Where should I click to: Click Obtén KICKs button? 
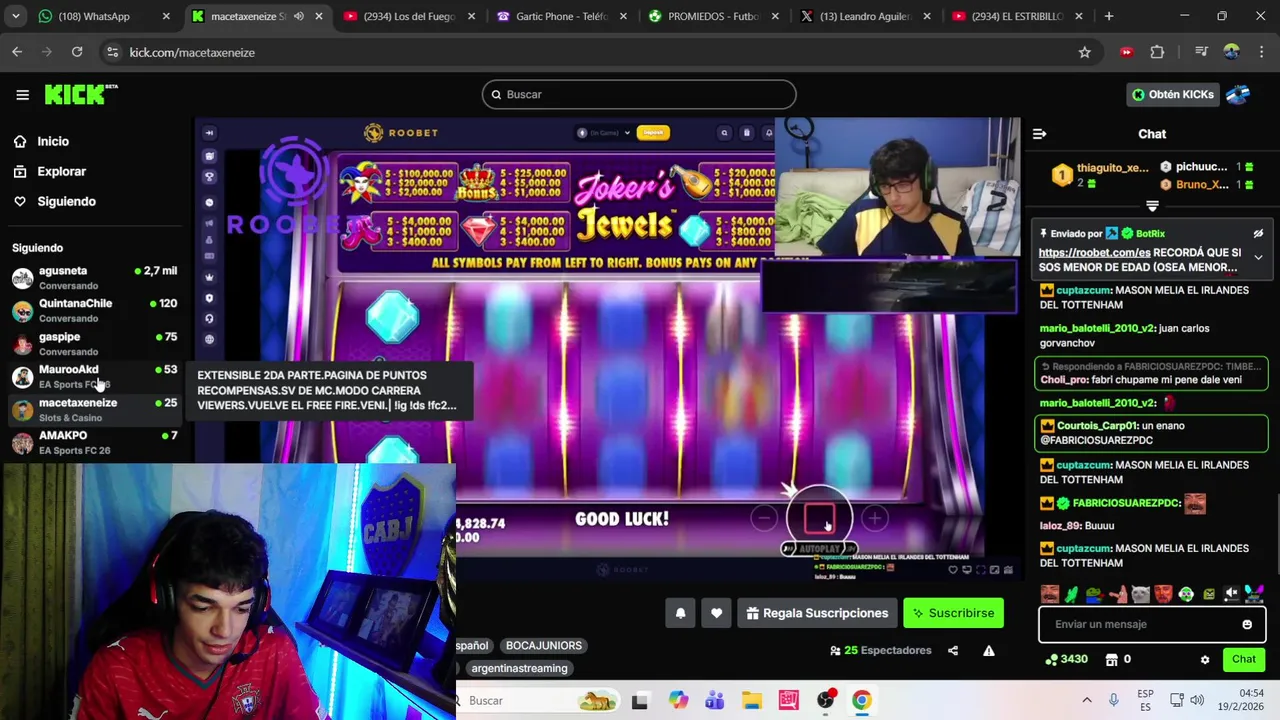[1172, 94]
